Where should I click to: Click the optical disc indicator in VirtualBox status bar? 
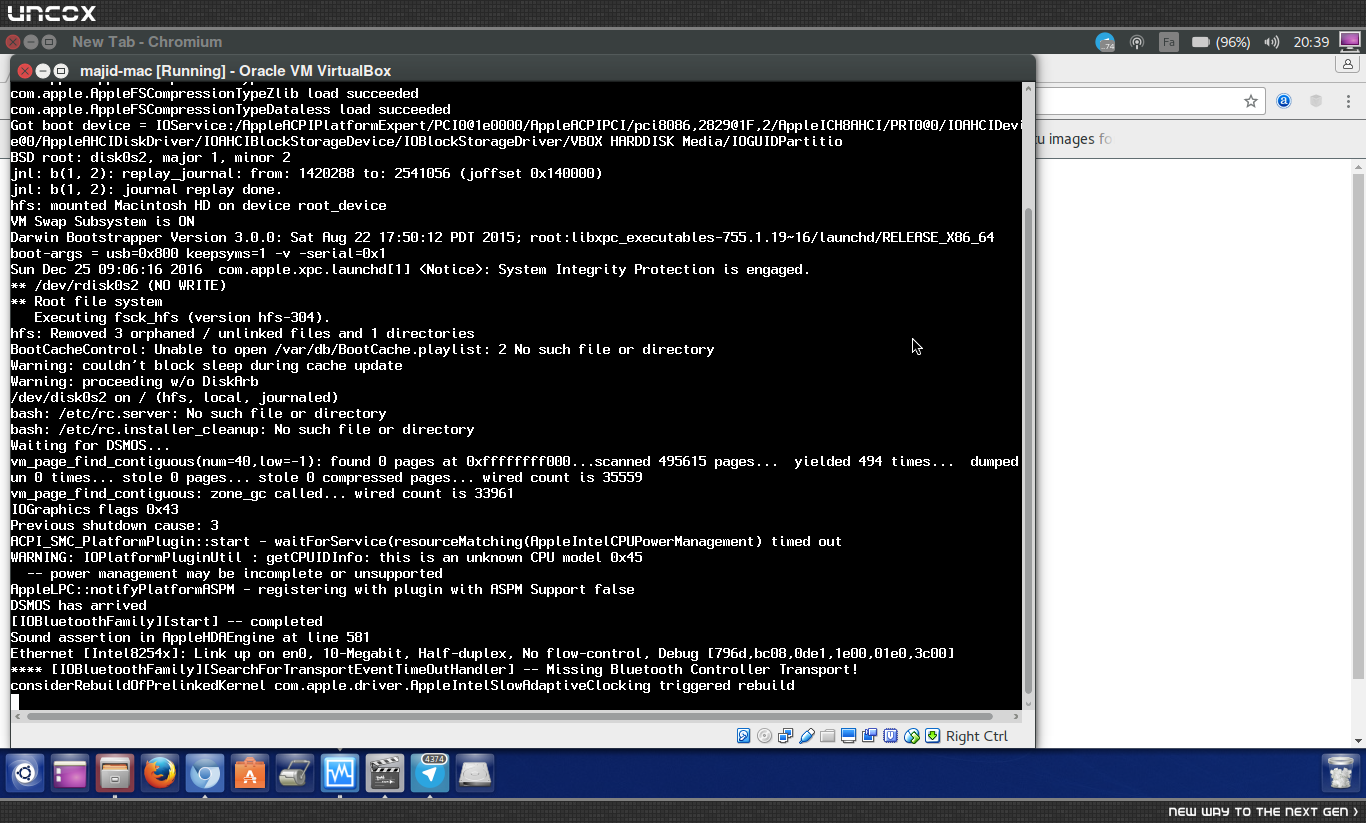point(765,736)
